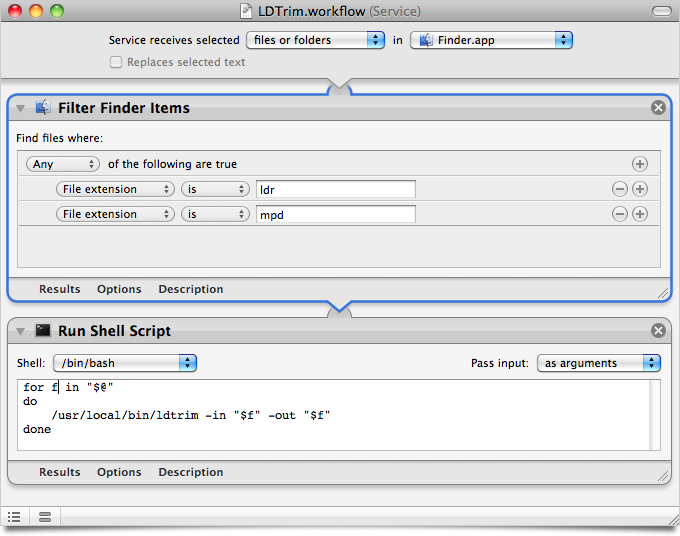Click the 'Find files where:' label
Screen dimensions: 680x536
point(59,138)
